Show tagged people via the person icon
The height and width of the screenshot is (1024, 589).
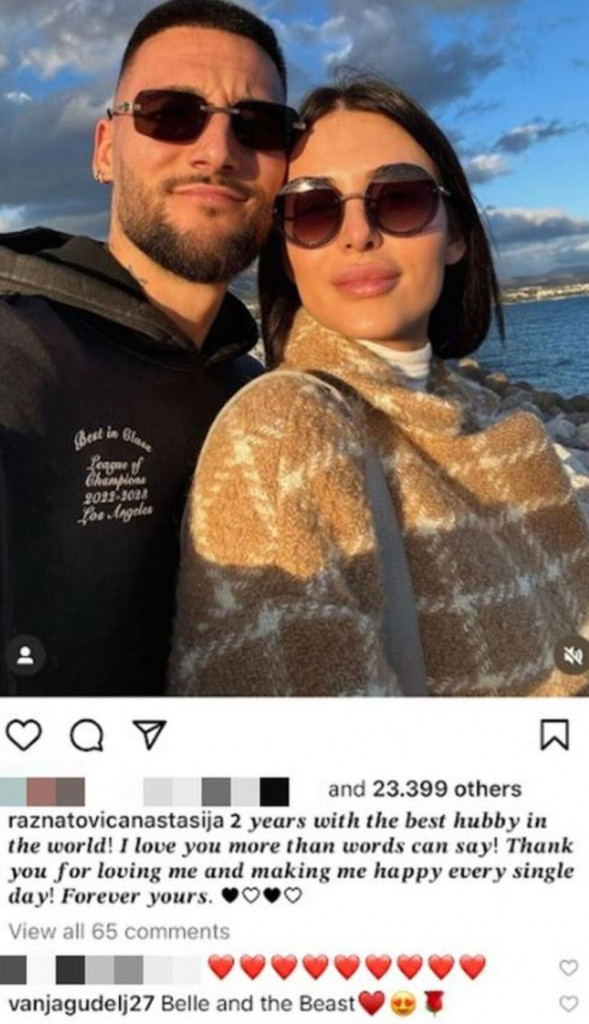click(25, 655)
